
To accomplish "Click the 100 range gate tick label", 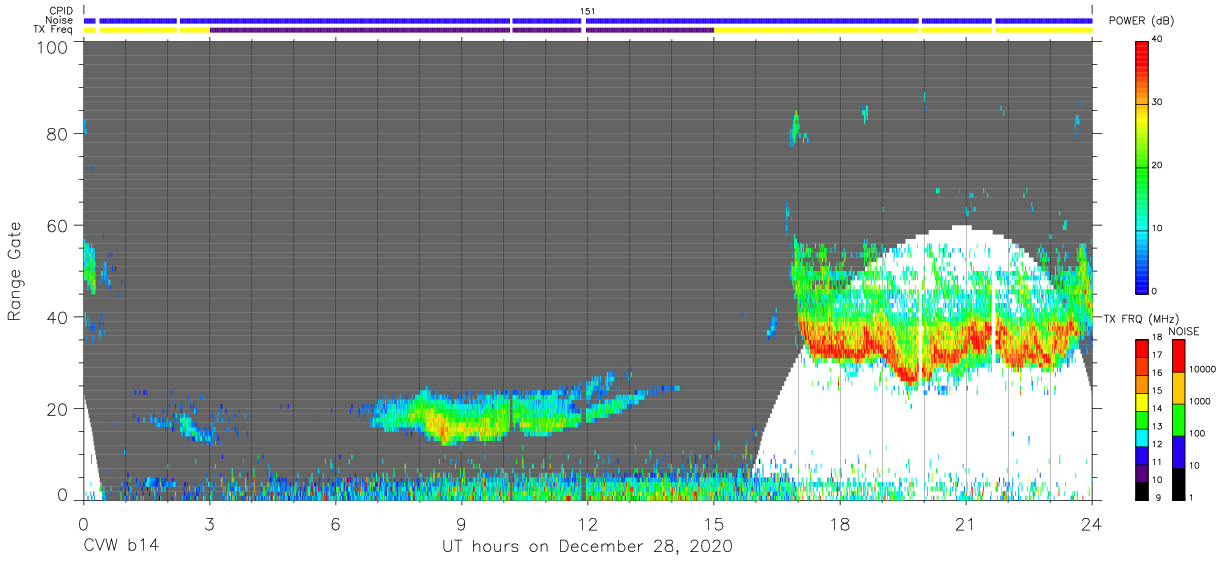I will pos(52,47).
